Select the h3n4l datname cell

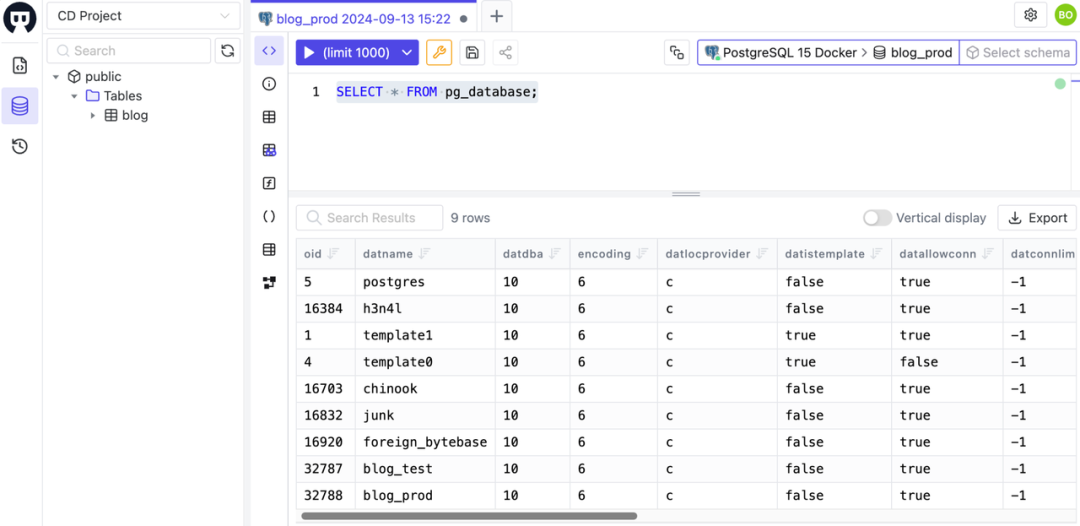[x=425, y=309]
